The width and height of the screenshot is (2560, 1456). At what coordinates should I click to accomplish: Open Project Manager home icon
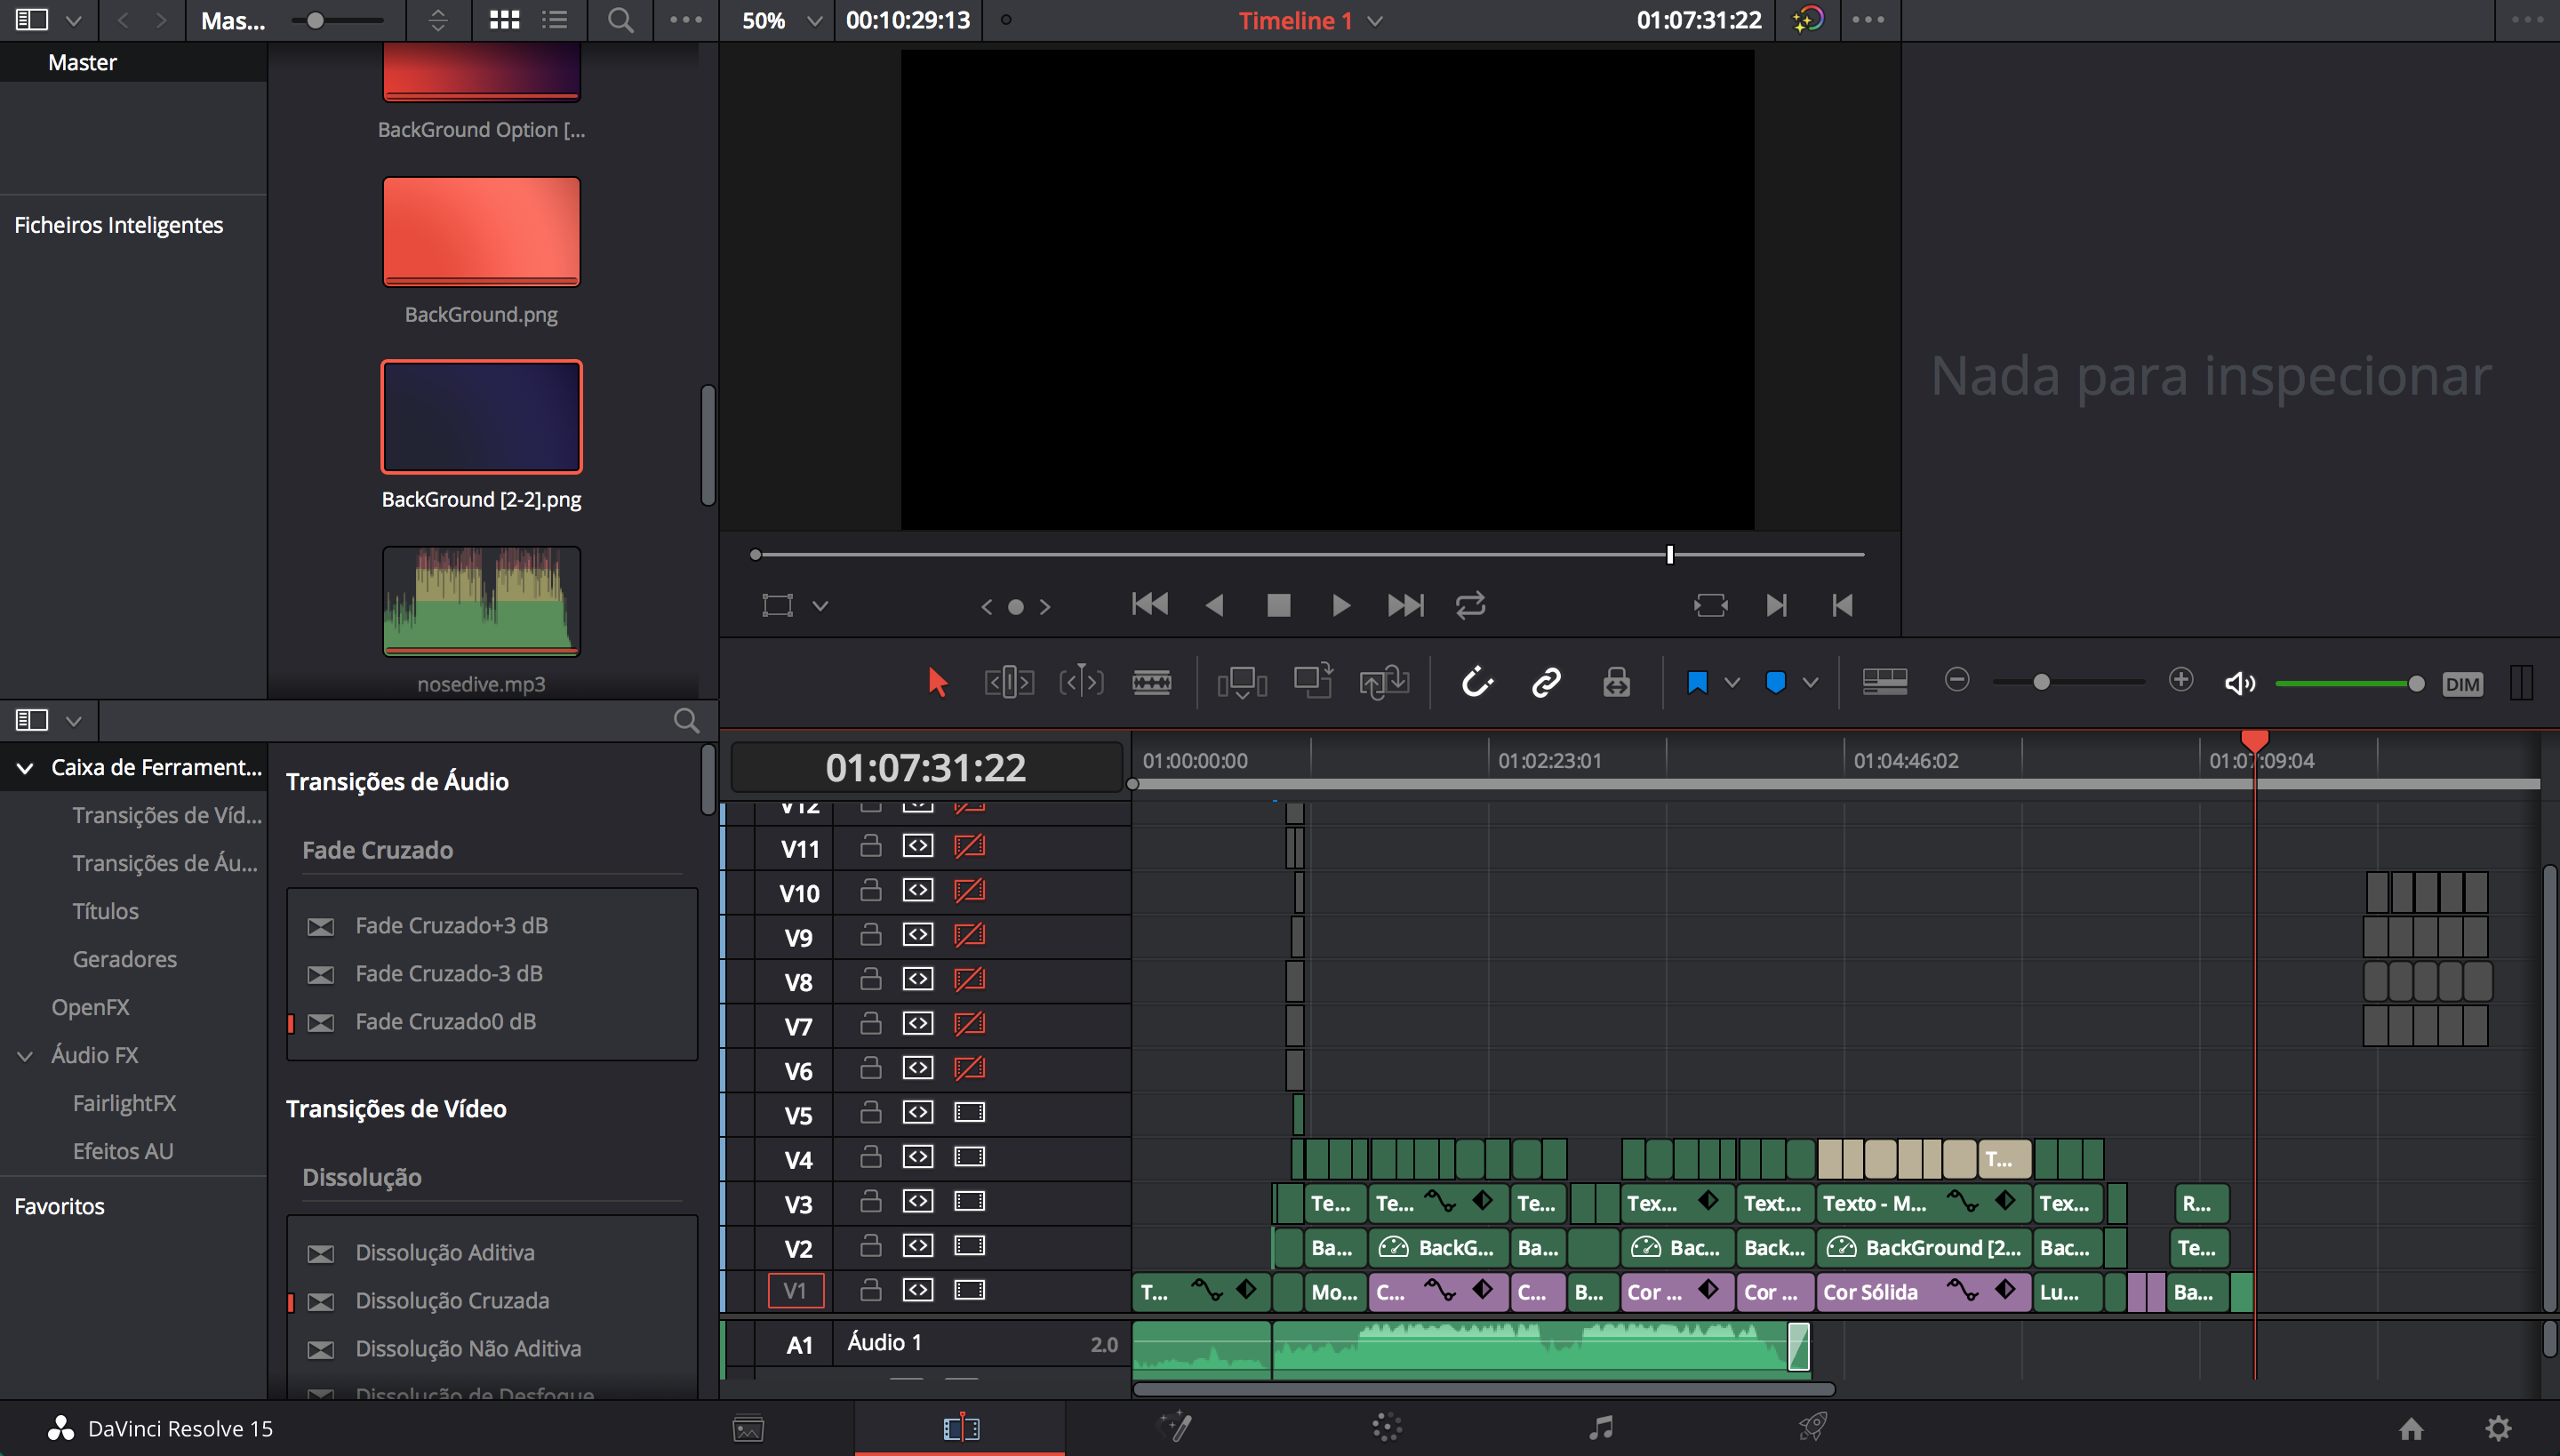point(2411,1428)
